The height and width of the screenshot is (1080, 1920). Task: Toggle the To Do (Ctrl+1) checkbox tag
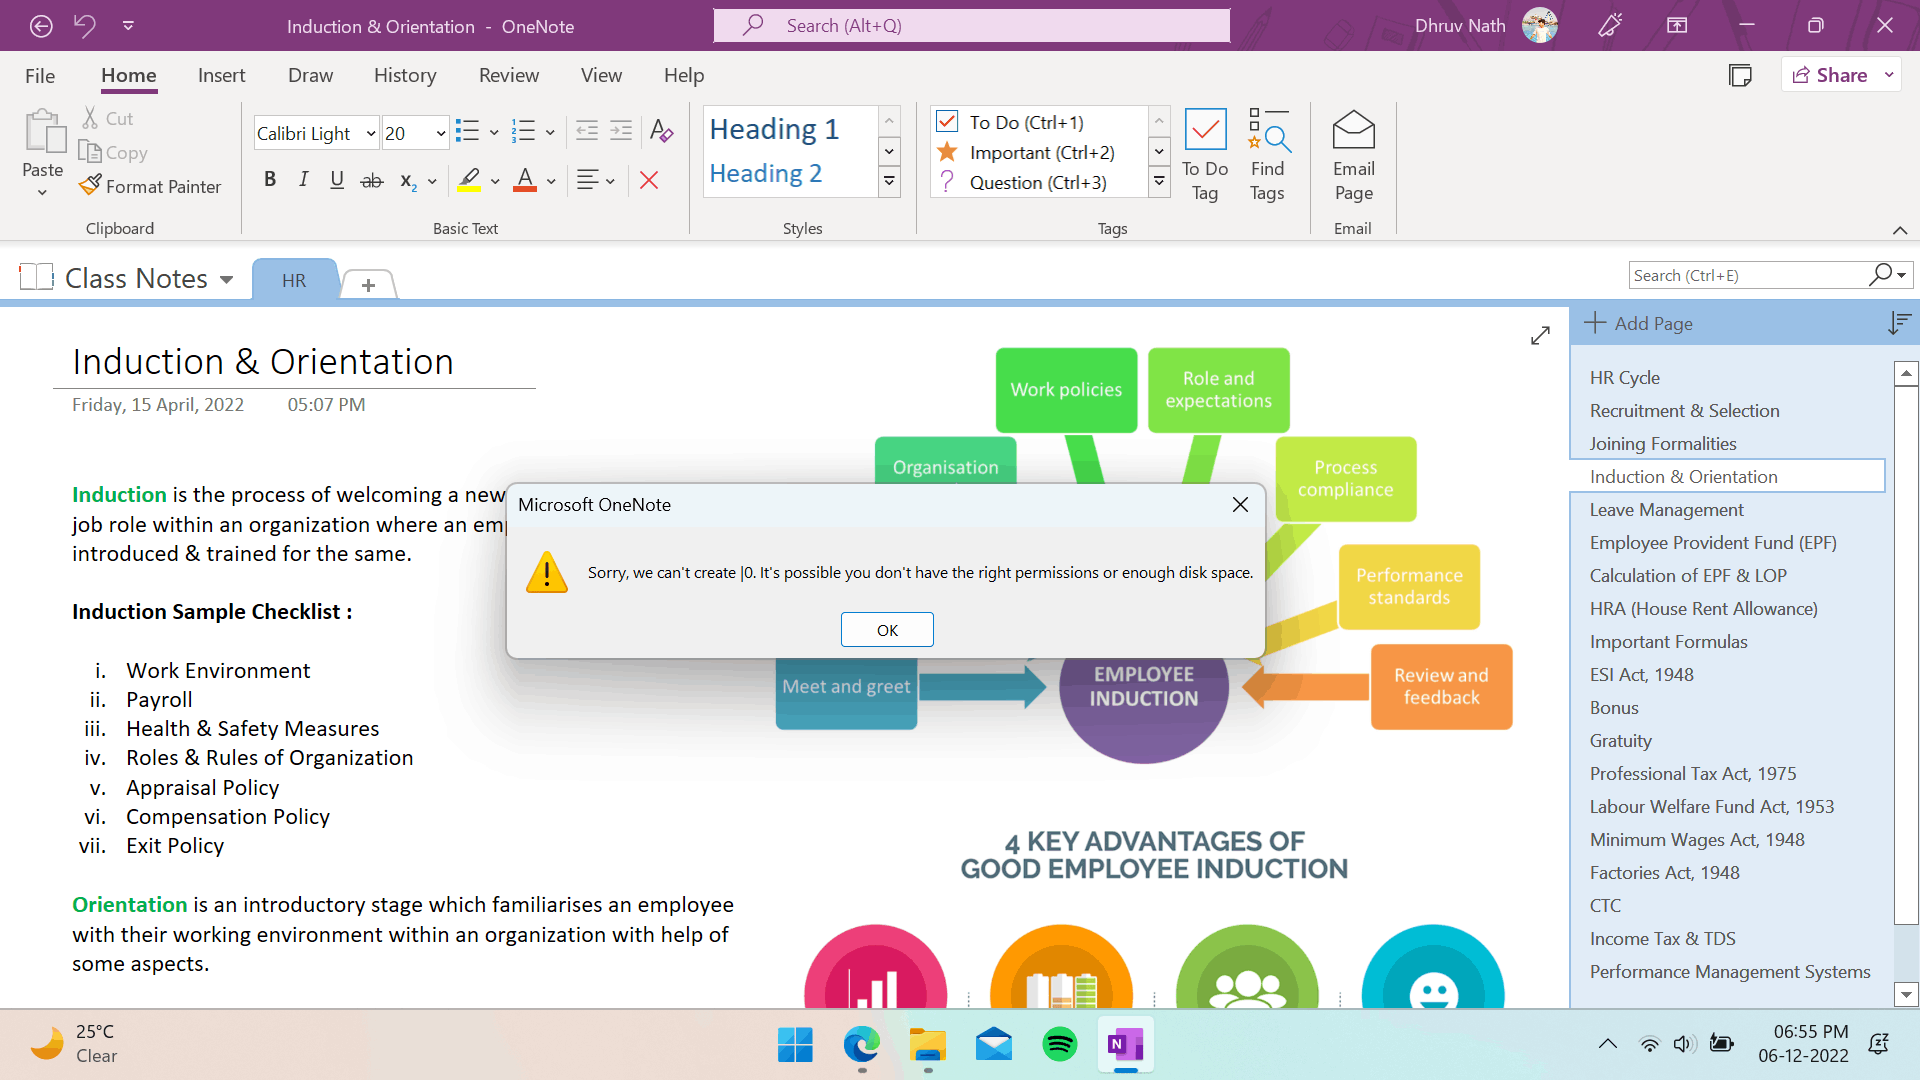[948, 122]
